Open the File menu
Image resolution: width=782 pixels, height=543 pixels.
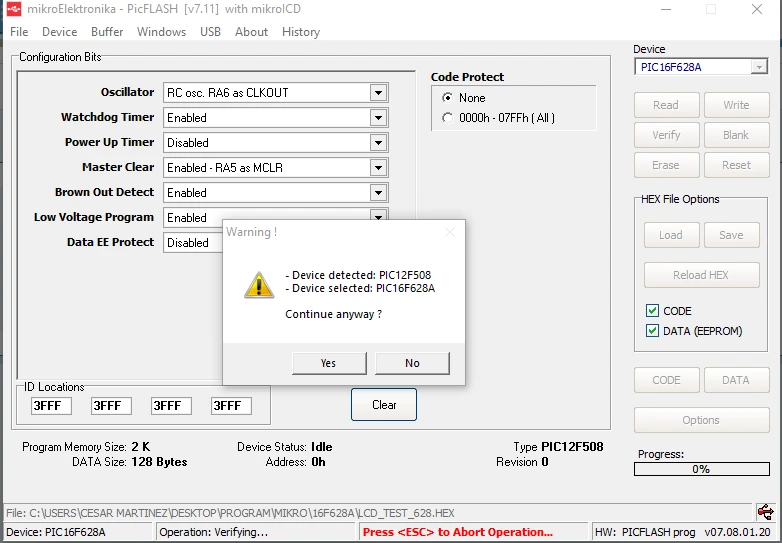(x=19, y=32)
